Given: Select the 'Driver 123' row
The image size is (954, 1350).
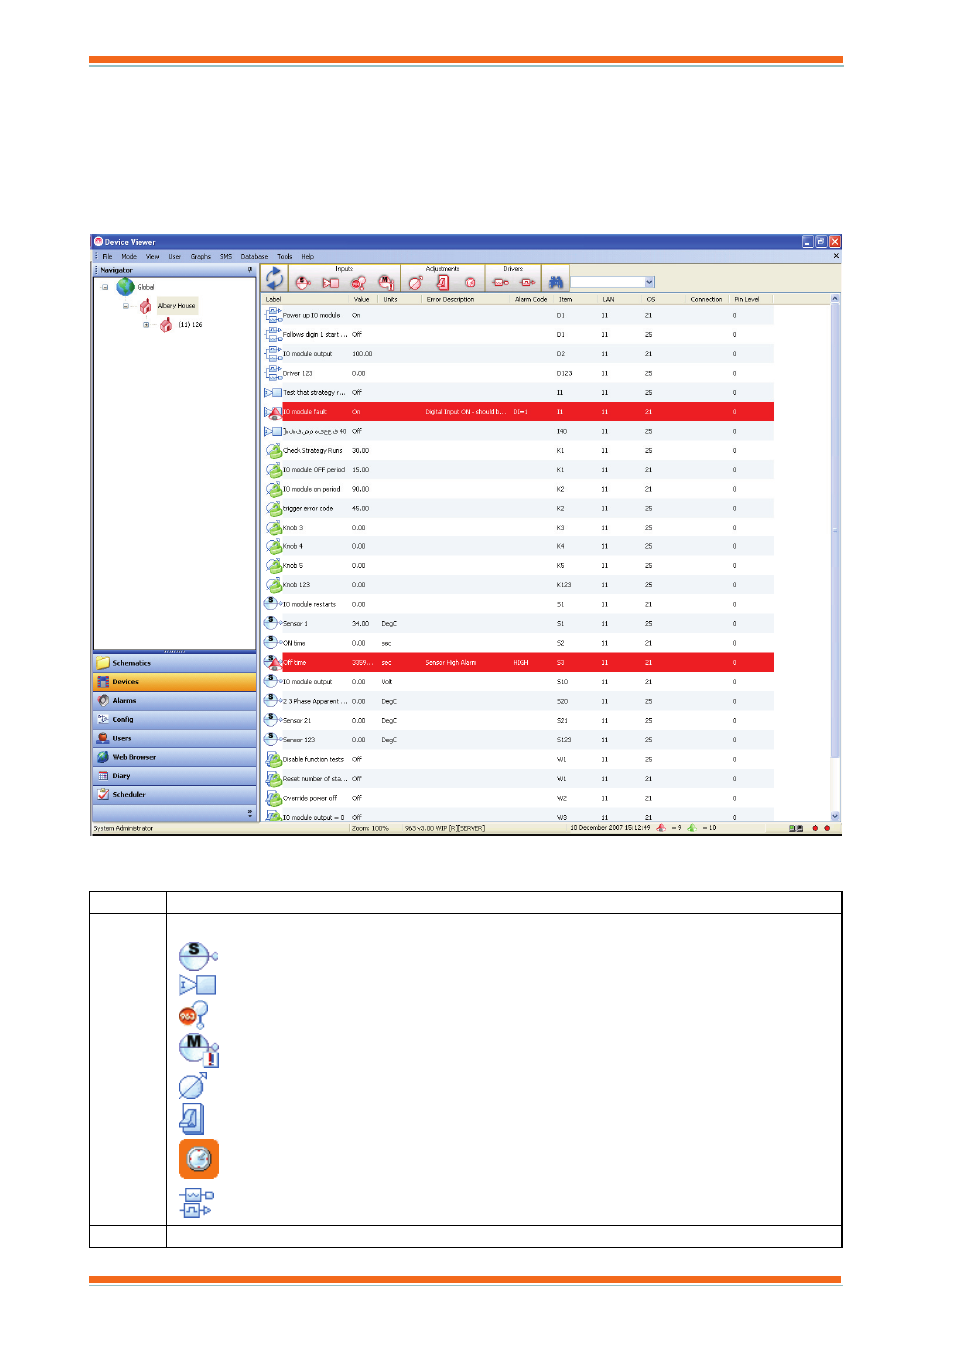Looking at the screenshot, I should pos(518,373).
